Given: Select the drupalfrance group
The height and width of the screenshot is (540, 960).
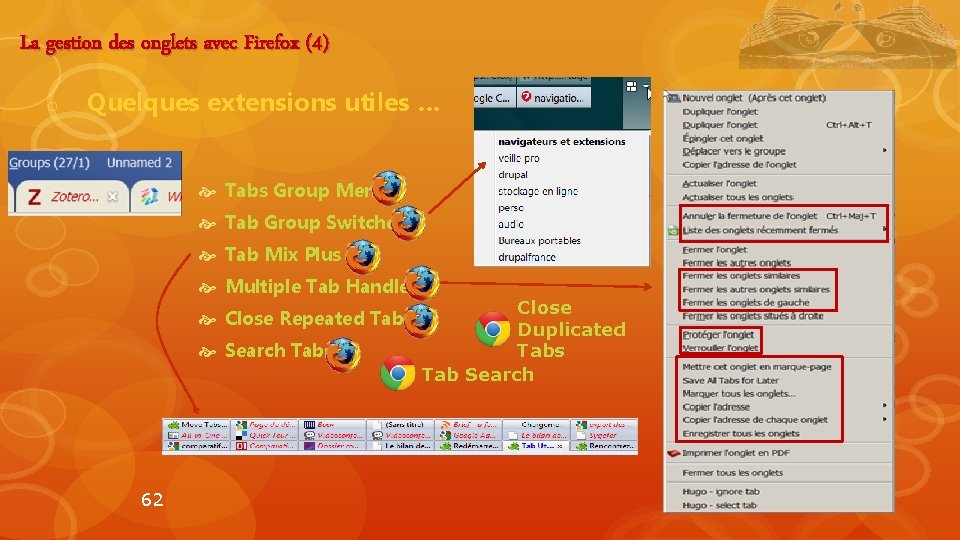Looking at the screenshot, I should click(x=527, y=257).
